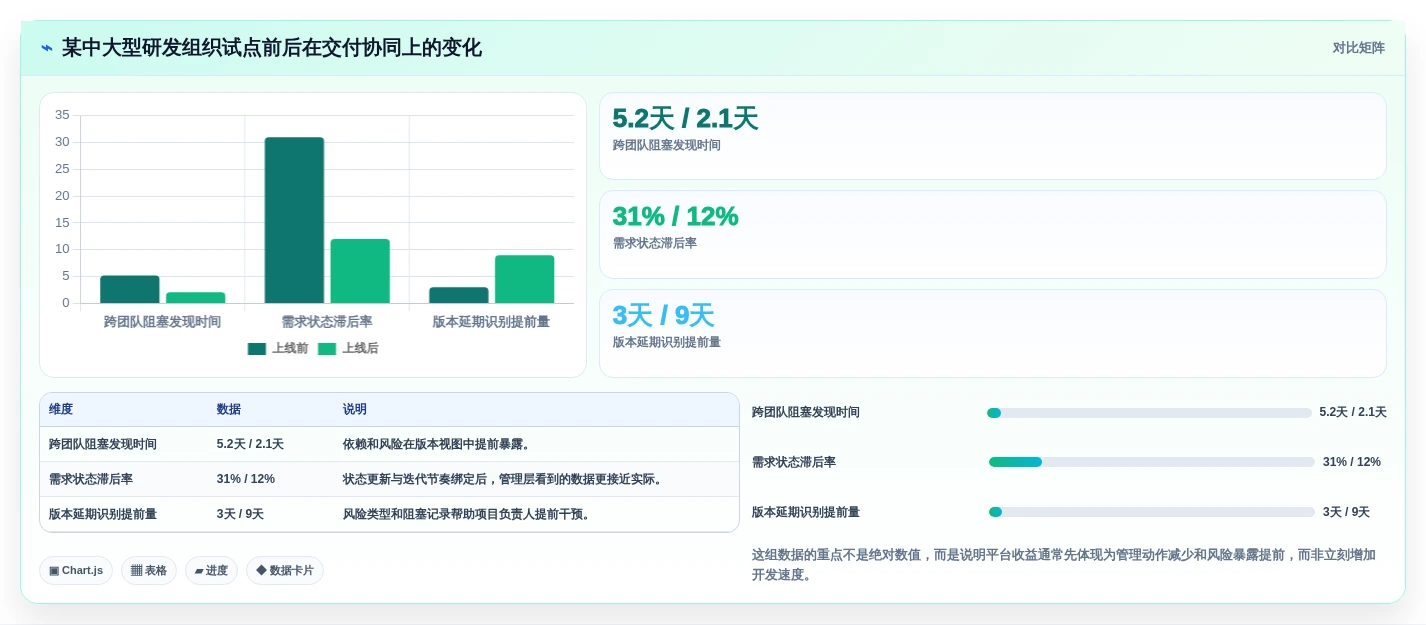
Task: Click the 5.2天 / 2.1天 card value
Action: 685,119
